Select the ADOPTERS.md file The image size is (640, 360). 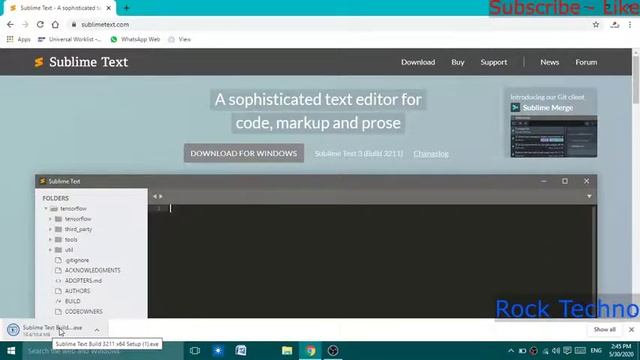coord(83,280)
